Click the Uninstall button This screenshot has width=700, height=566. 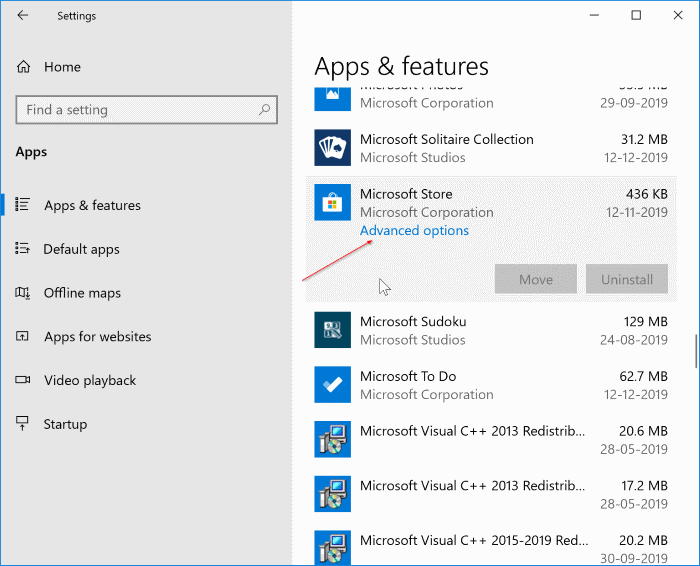pyautogui.click(x=627, y=279)
